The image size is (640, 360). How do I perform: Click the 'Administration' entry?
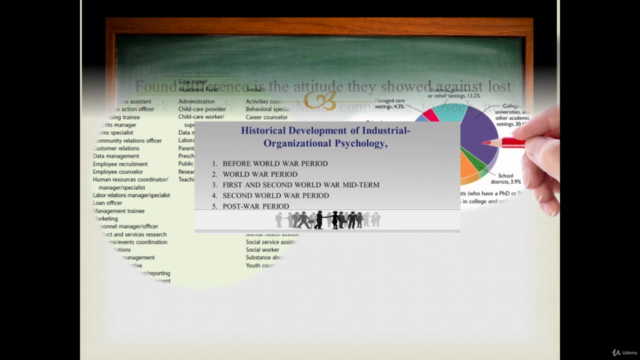pos(196,101)
